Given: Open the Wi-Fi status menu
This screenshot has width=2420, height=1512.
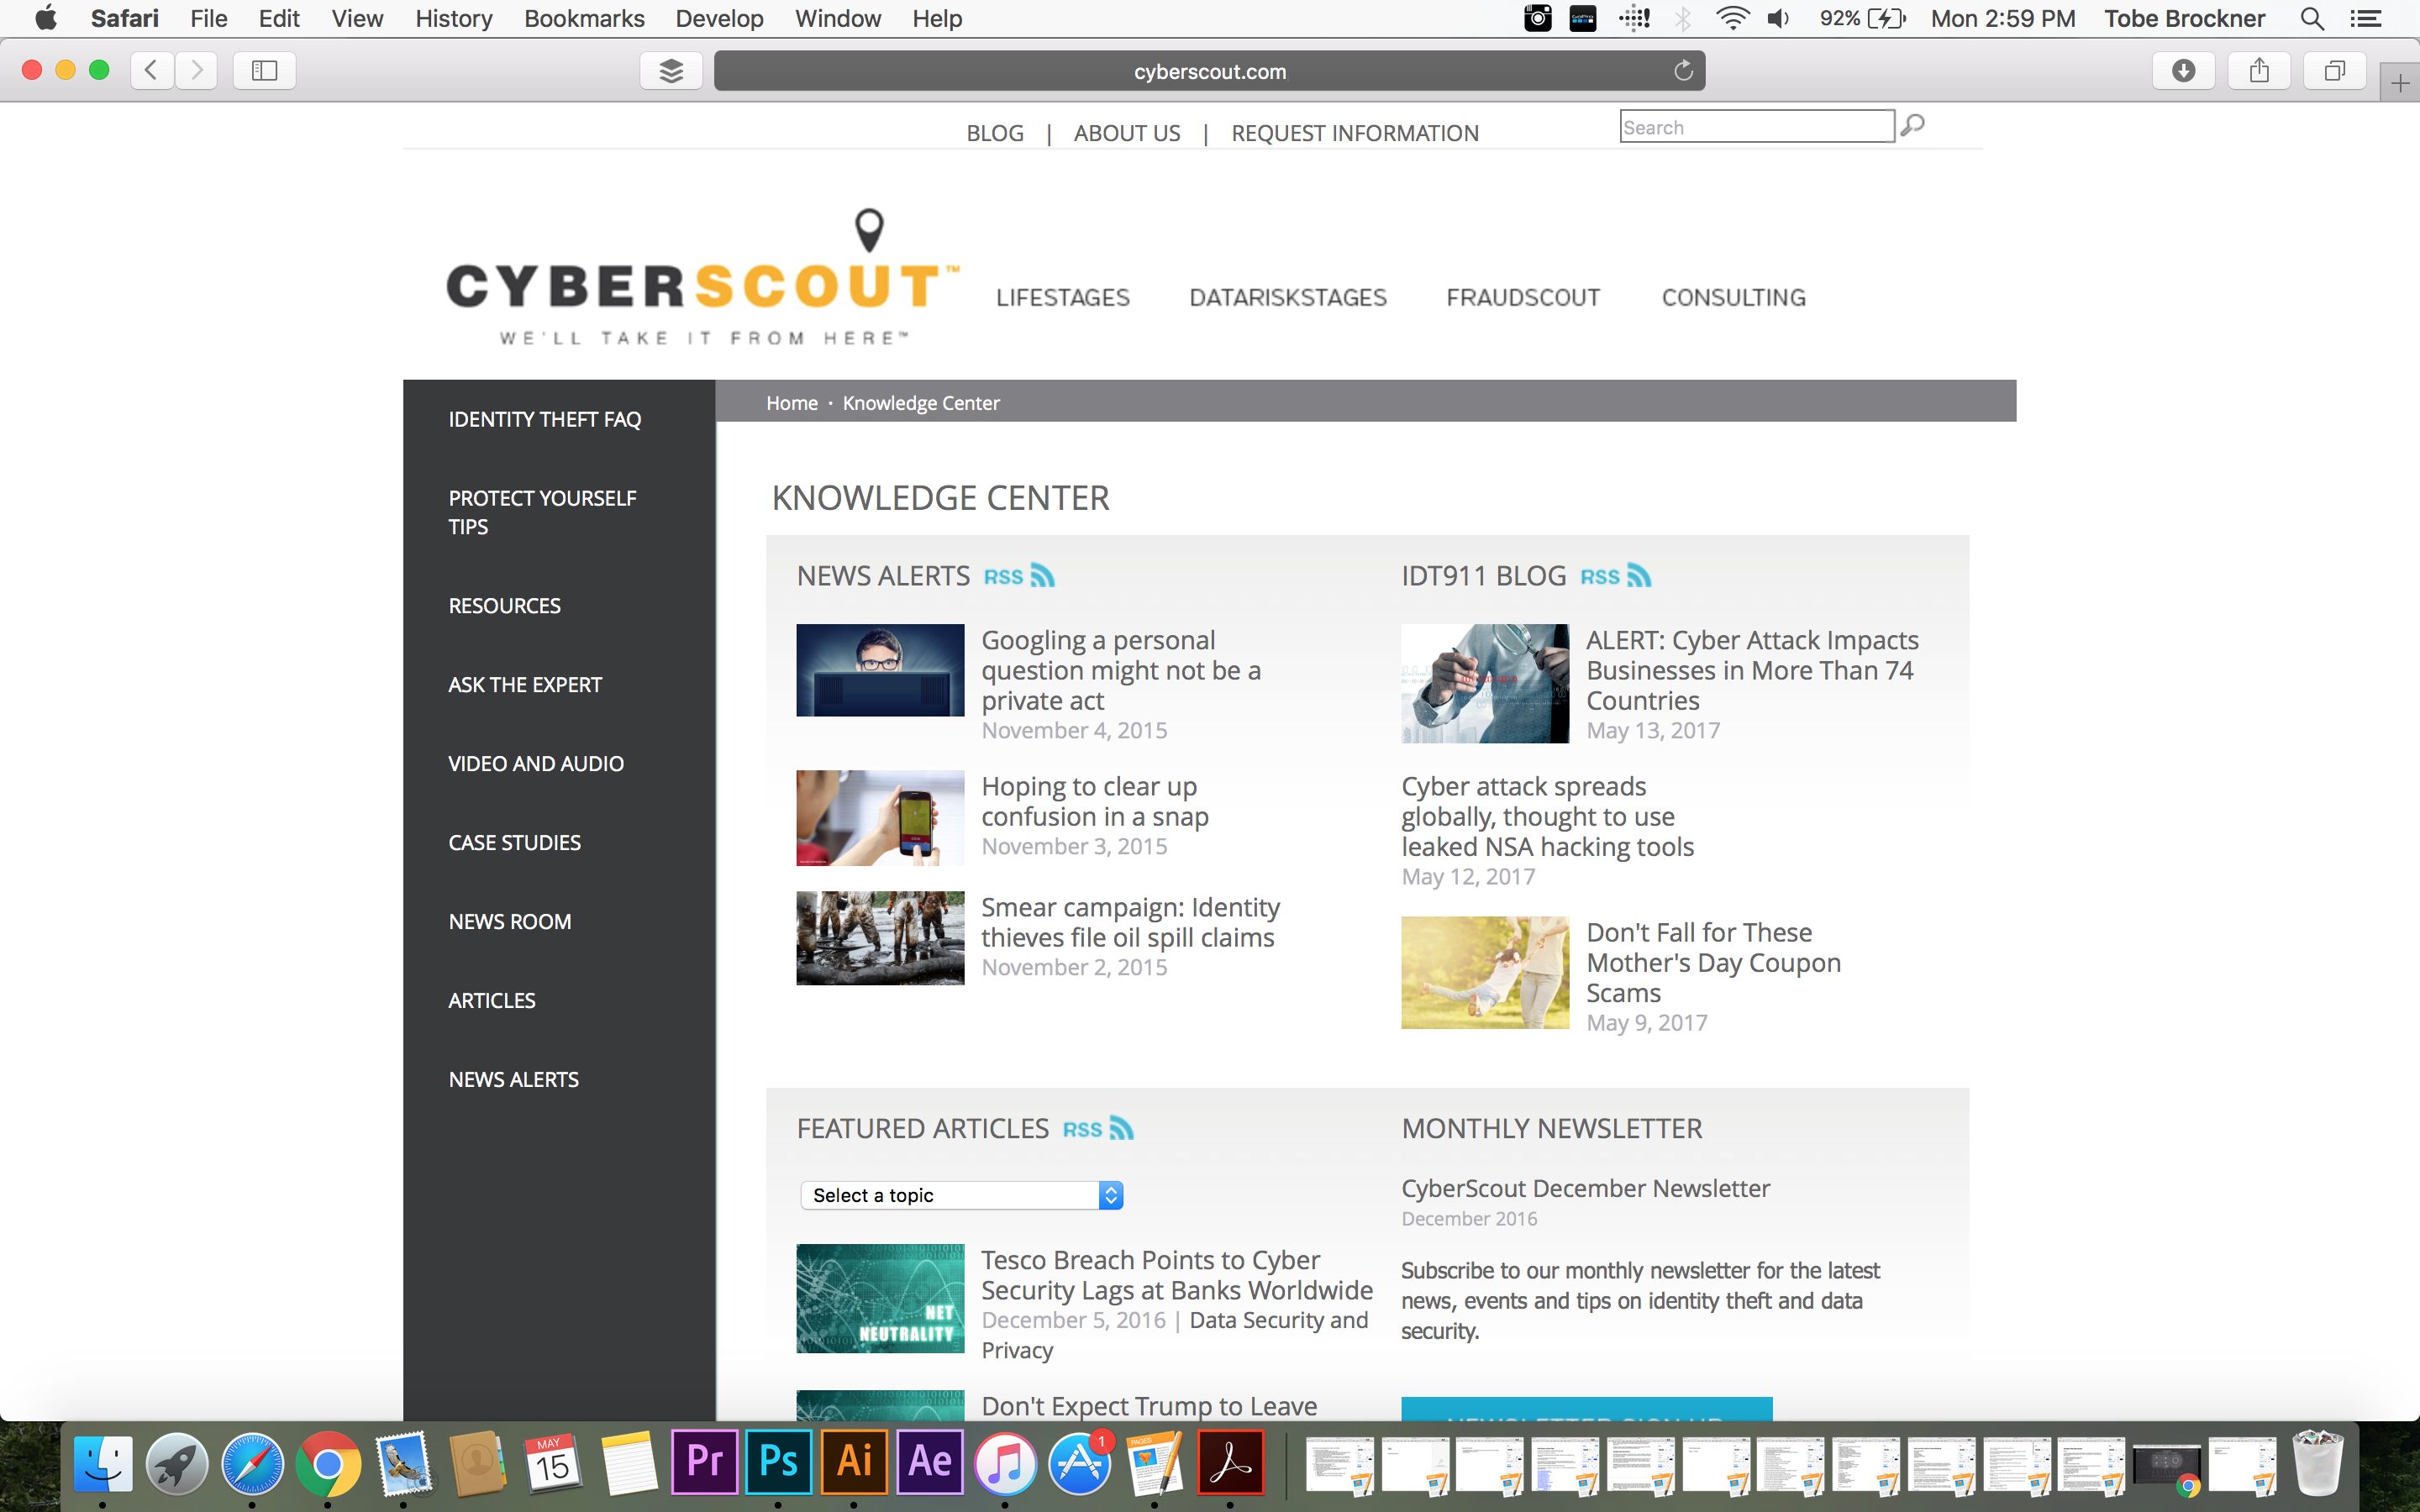Looking at the screenshot, I should (1732, 18).
